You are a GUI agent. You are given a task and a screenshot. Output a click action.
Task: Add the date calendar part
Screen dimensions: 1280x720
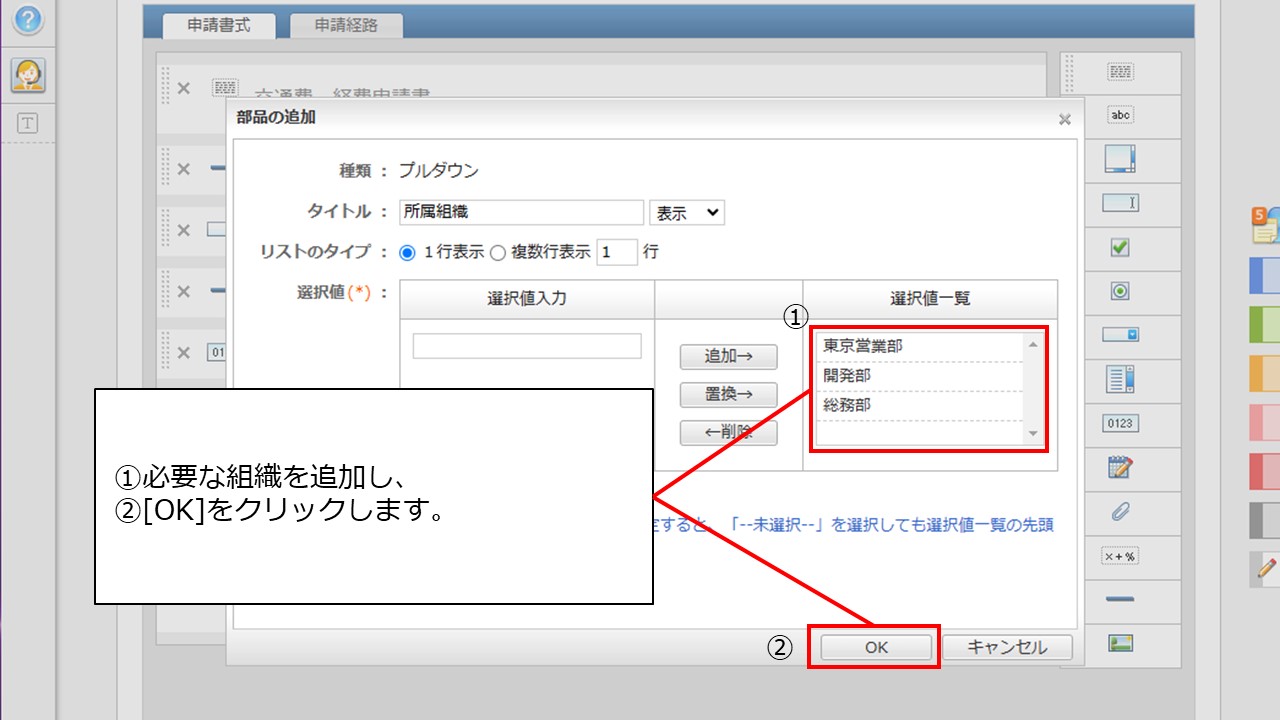click(1120, 467)
